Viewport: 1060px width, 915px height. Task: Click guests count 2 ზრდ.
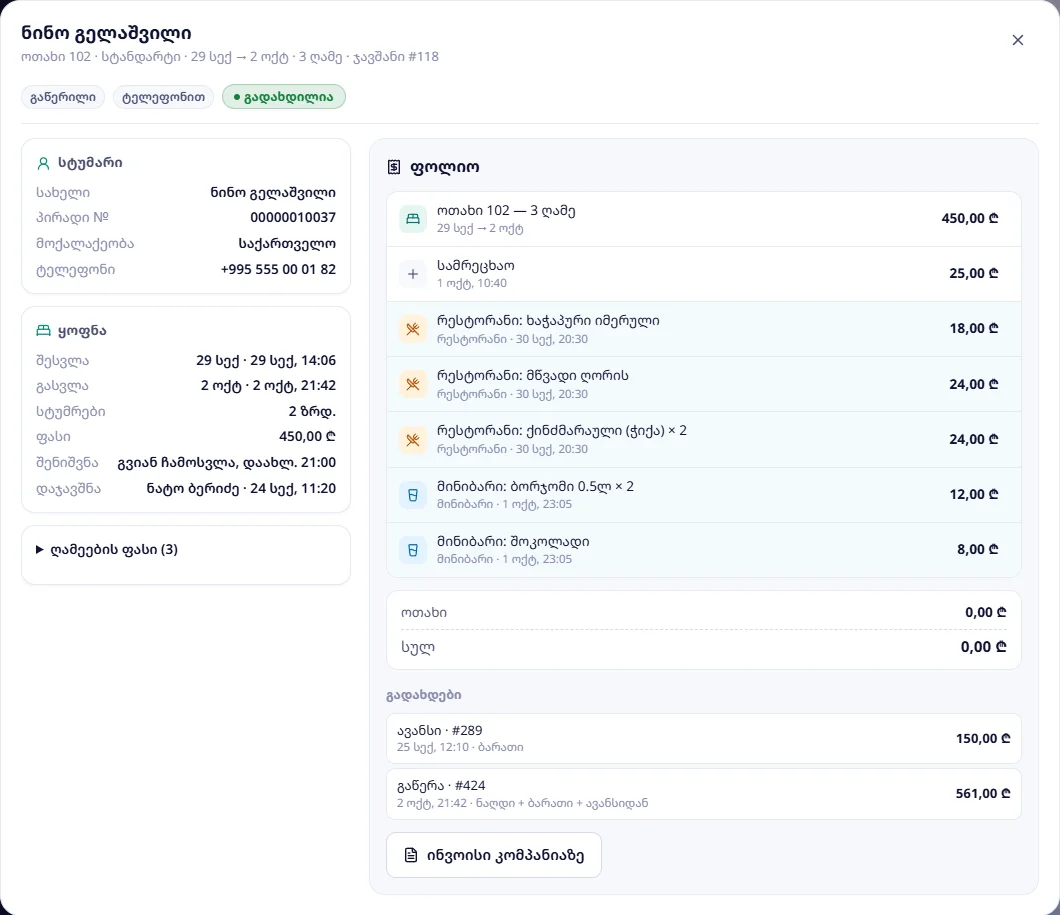[312, 412]
